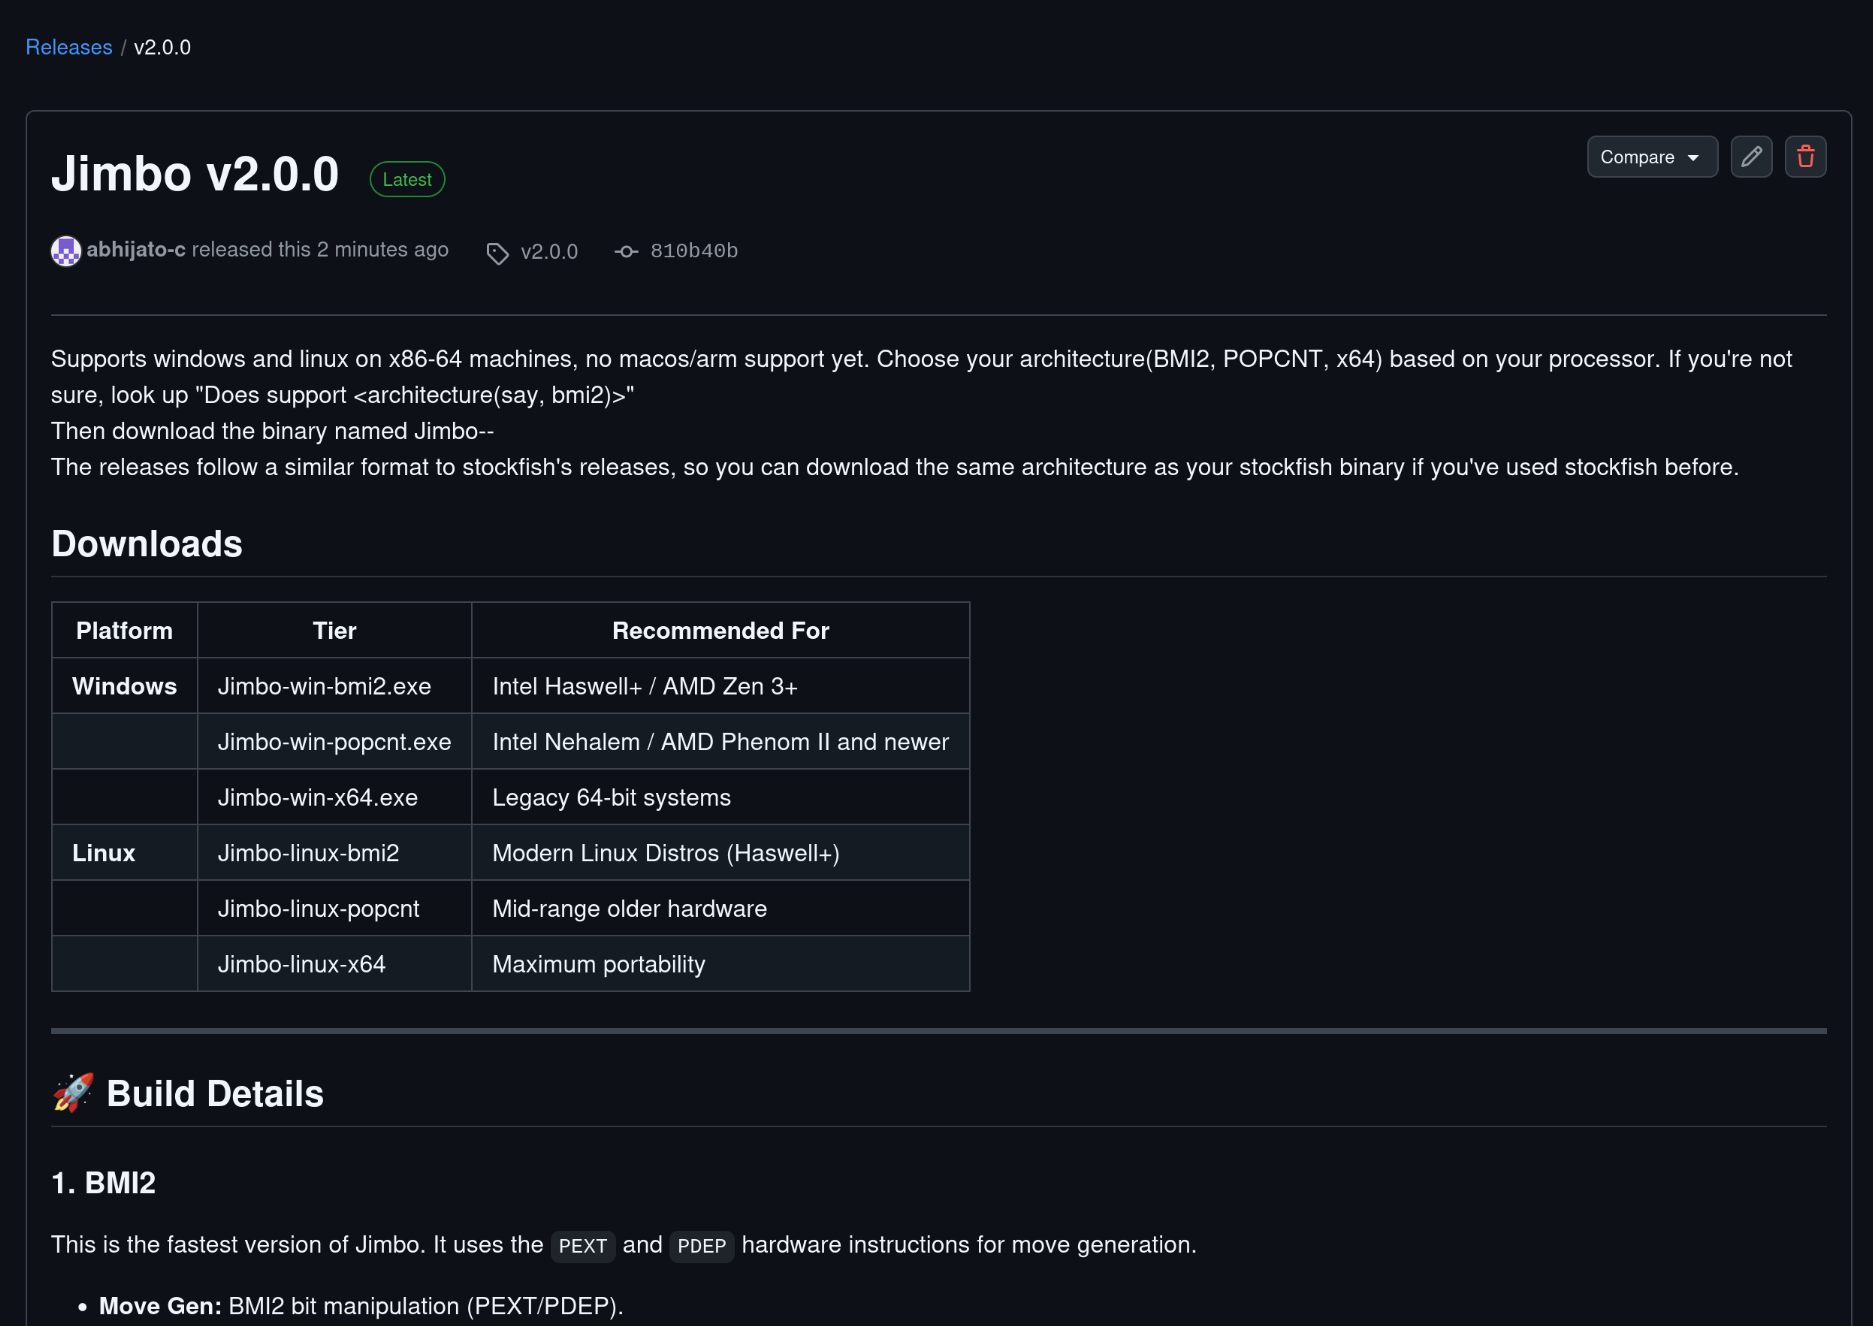Viewport: 1873px width, 1326px height.
Task: Open commit 810b40b
Action: point(693,251)
